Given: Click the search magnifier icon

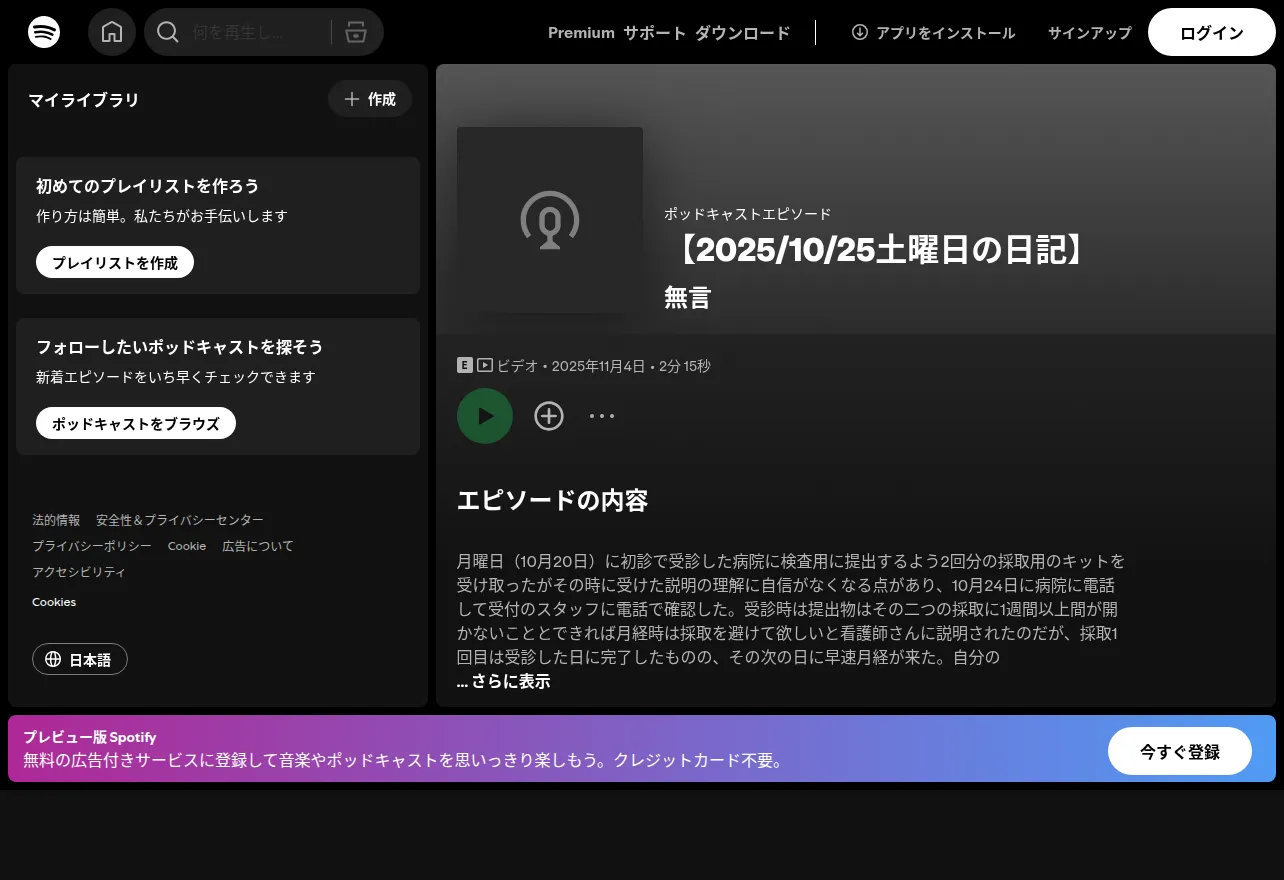Looking at the screenshot, I should (x=168, y=32).
